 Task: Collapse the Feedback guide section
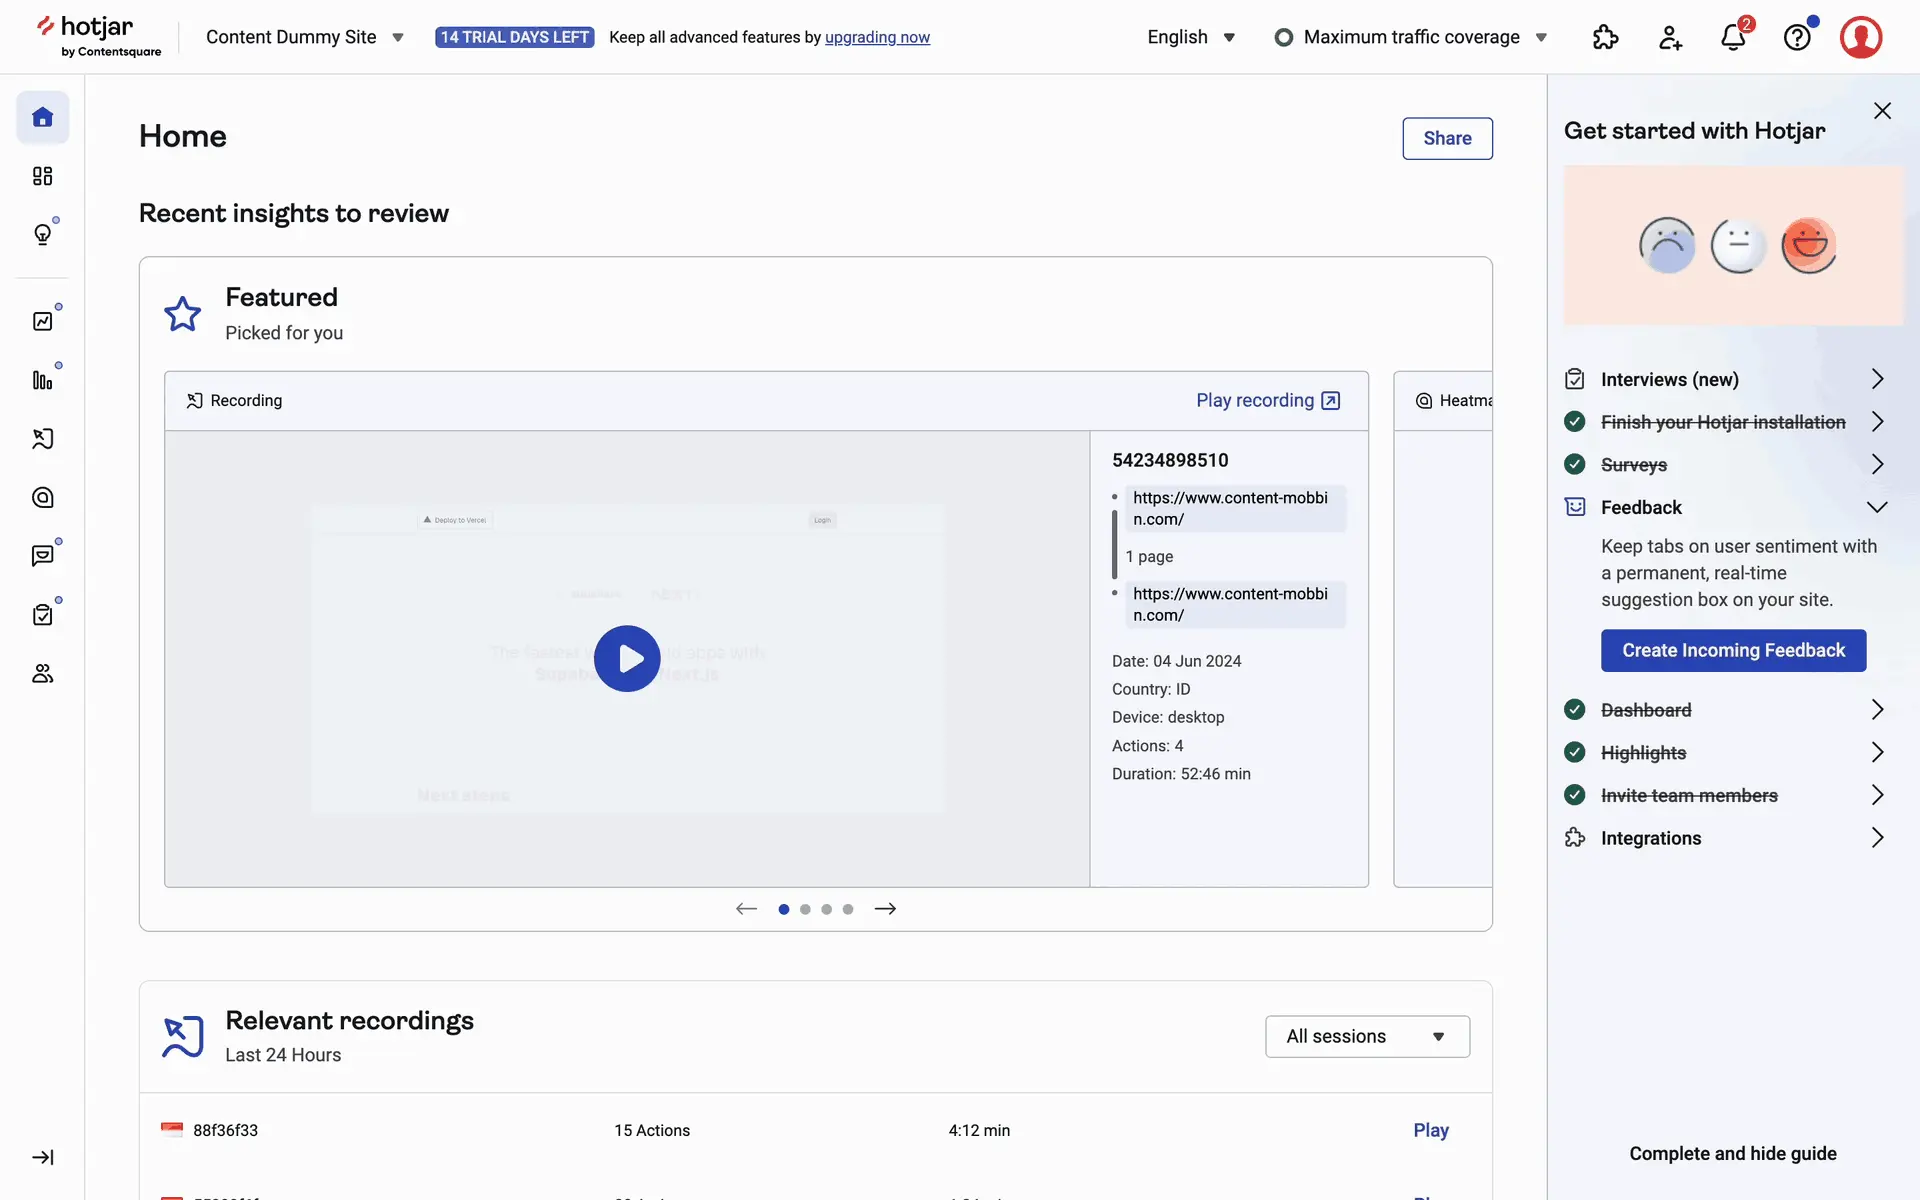(1877, 507)
